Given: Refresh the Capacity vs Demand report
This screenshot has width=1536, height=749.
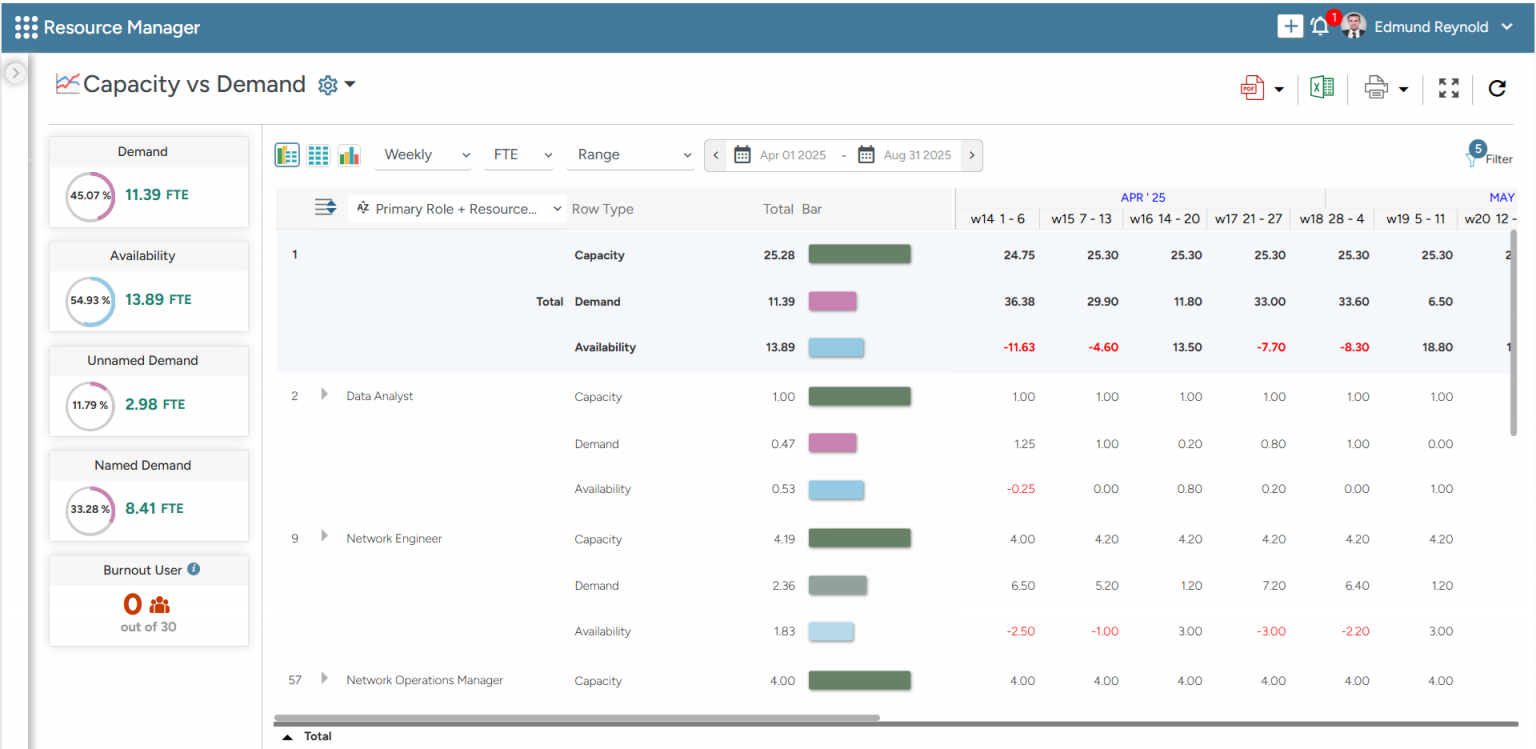Looking at the screenshot, I should (1497, 88).
